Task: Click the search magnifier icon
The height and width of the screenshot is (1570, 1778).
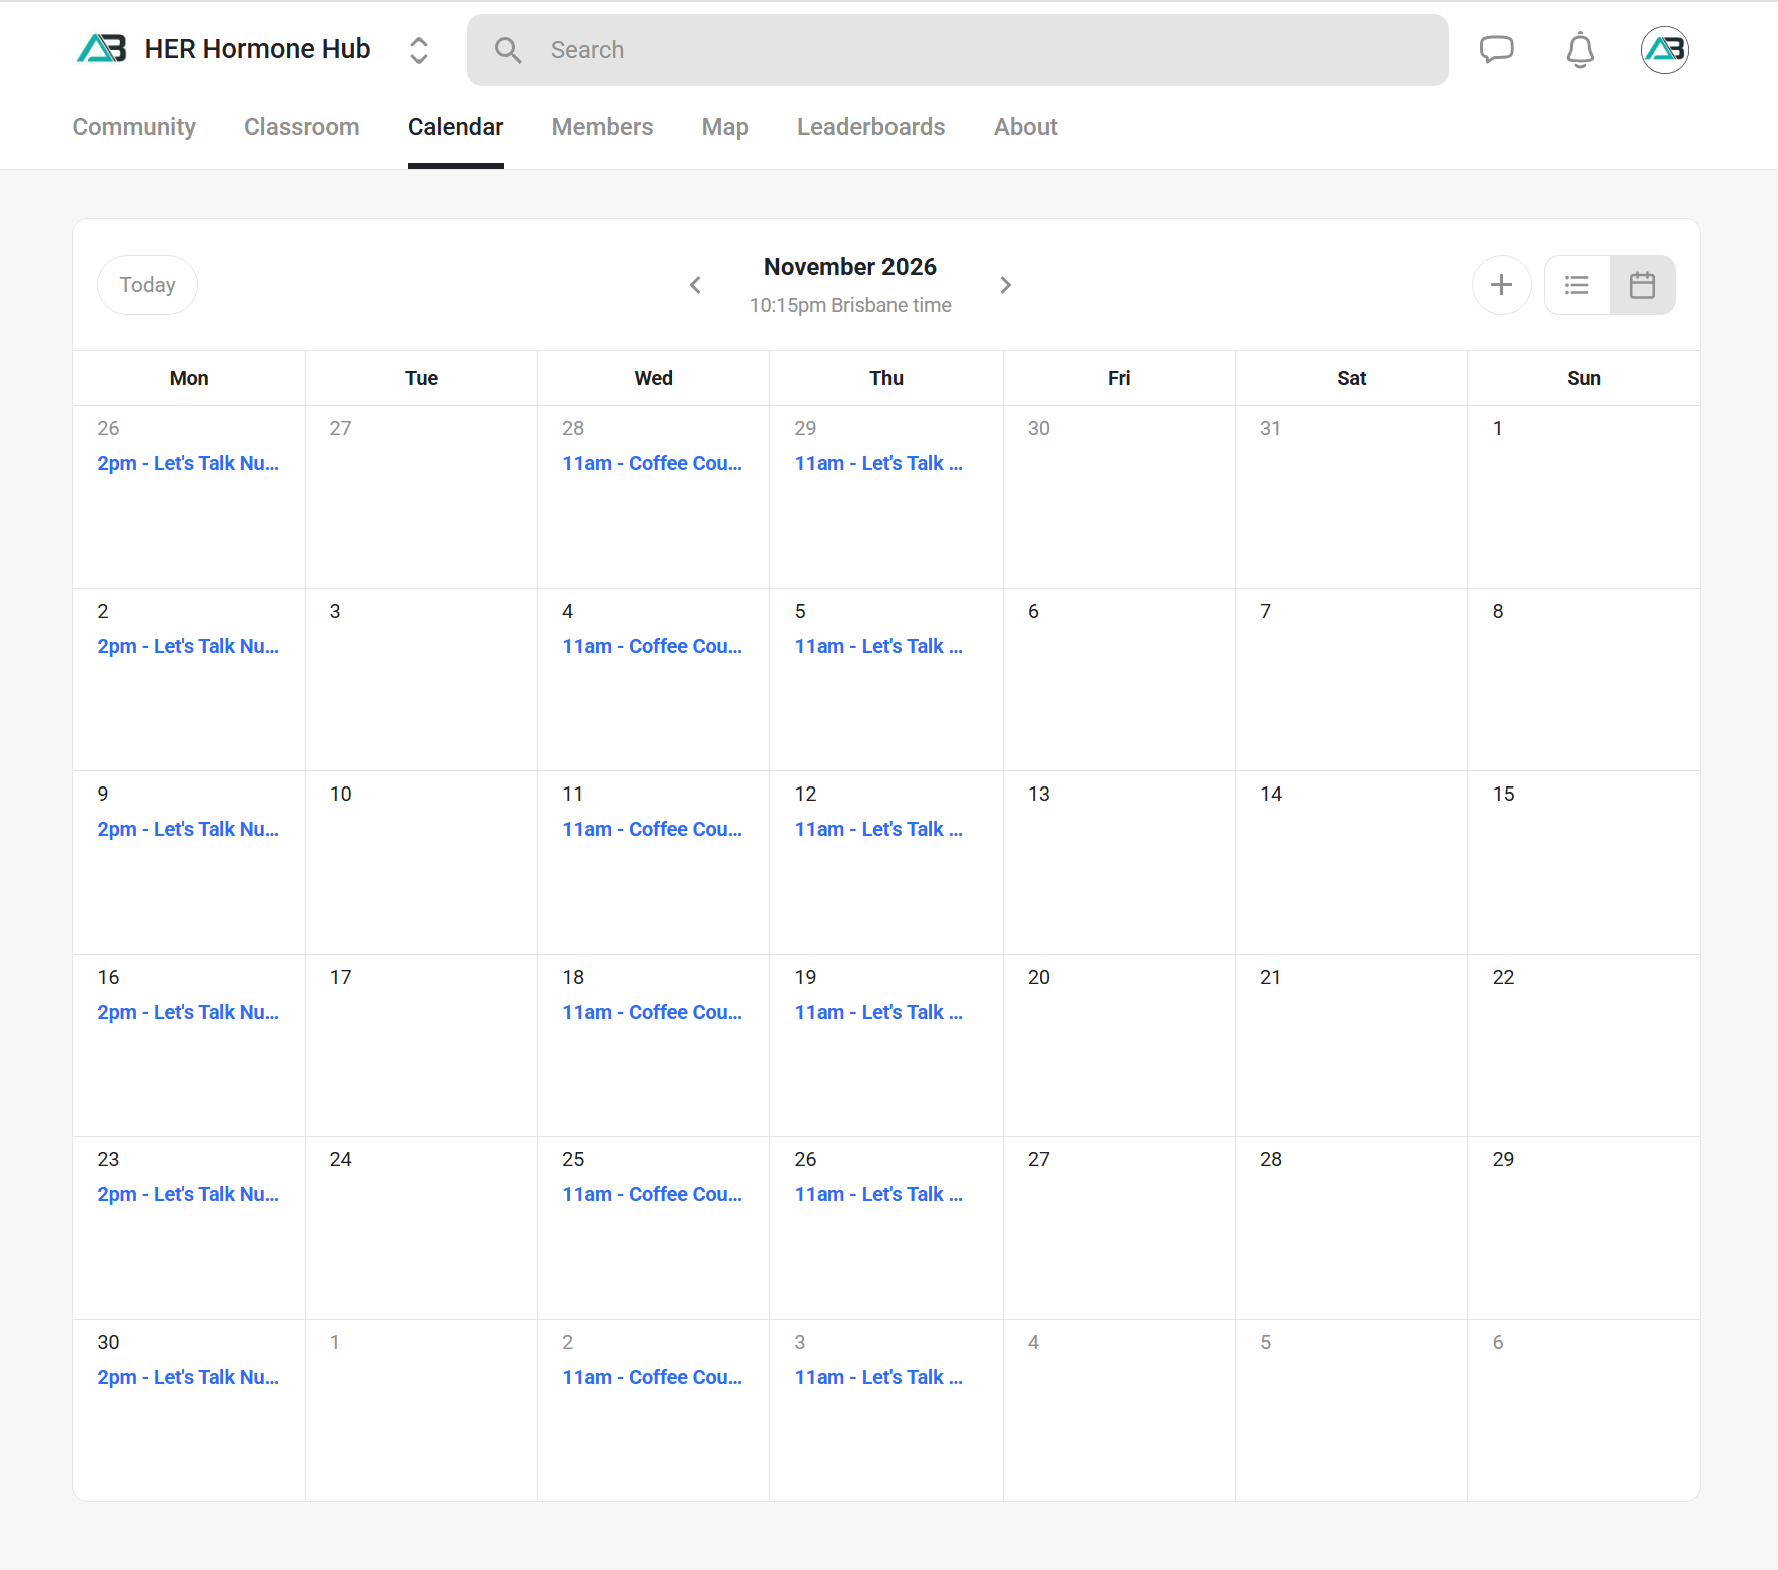Action: point(508,50)
